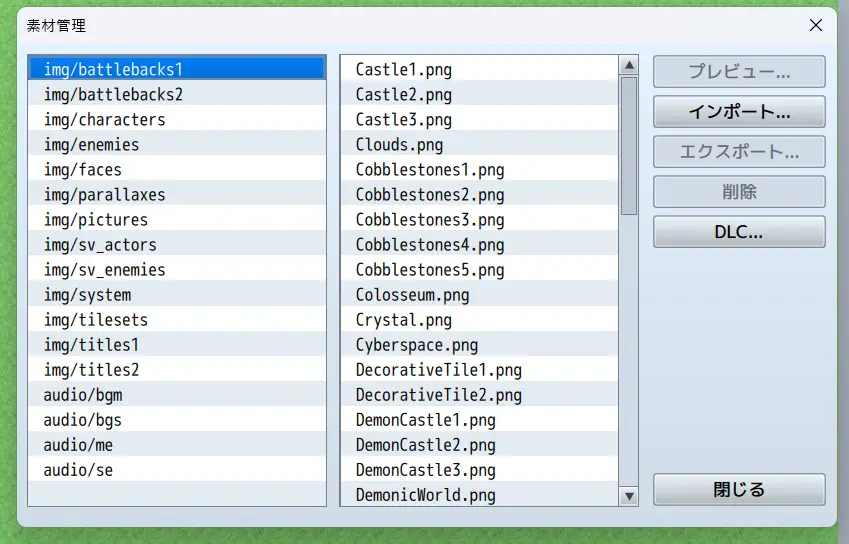
Task: Select the img/tilesets folder
Action: [x=96, y=320]
